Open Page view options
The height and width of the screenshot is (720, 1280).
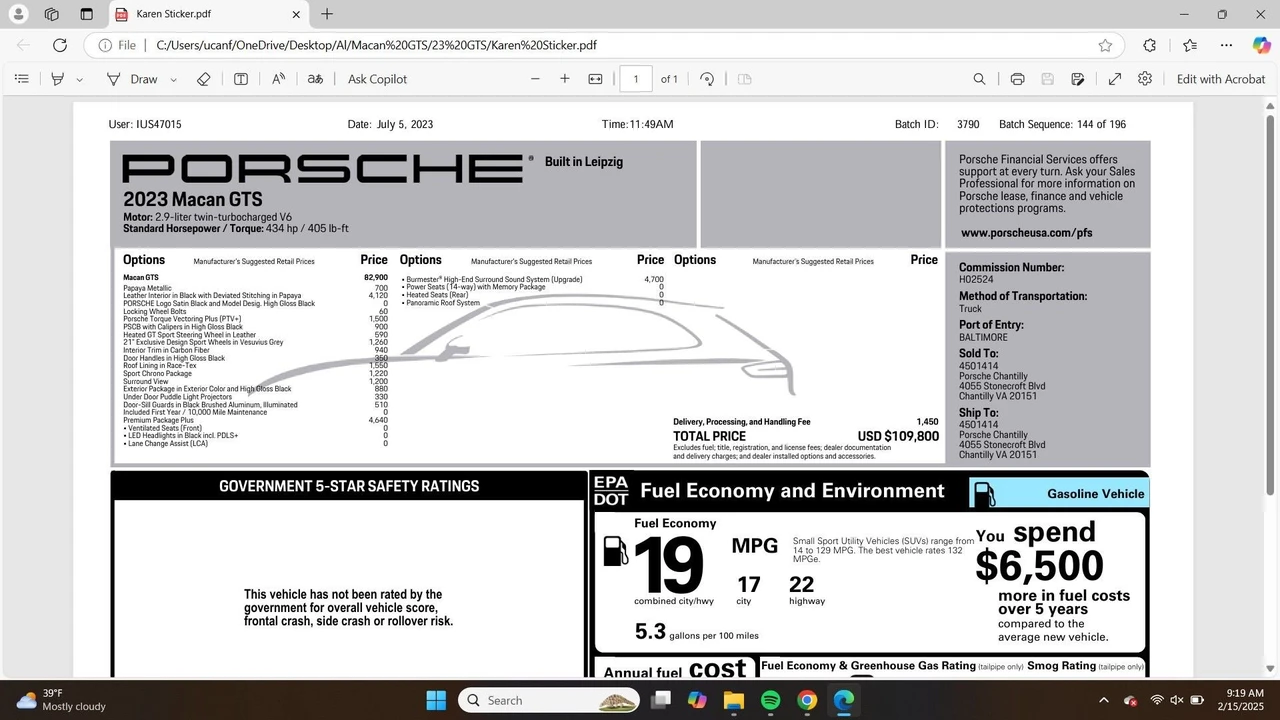pyautogui.click(x=744, y=79)
